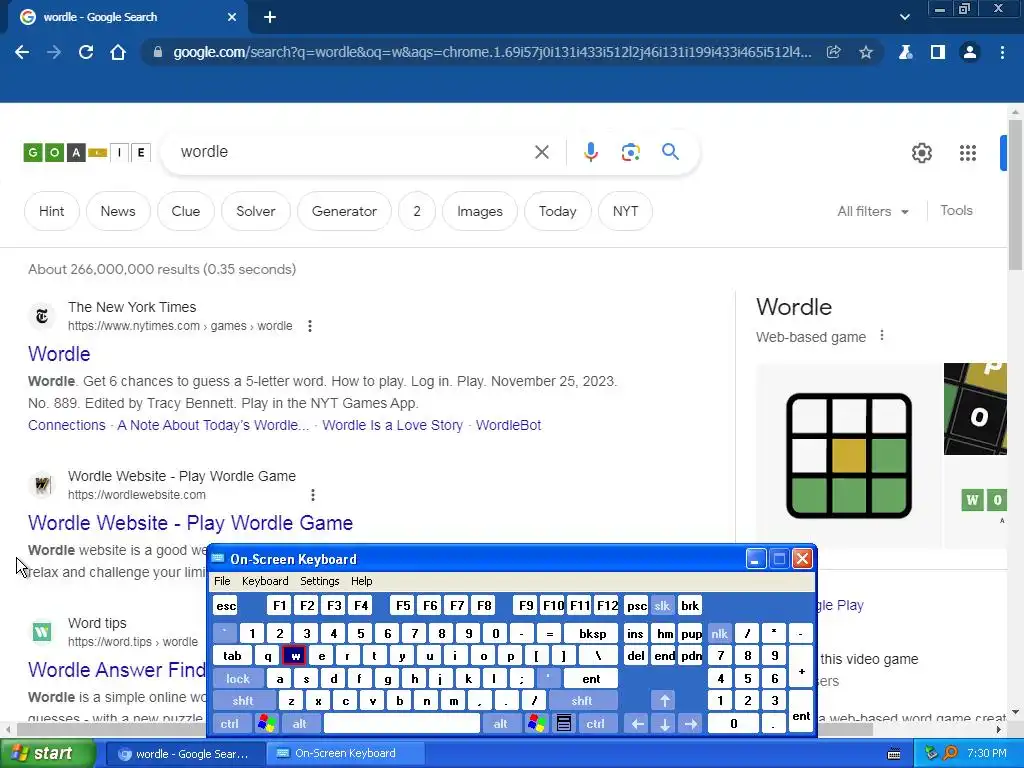The height and width of the screenshot is (768, 1024).
Task: Click the right arrow key on On-Screen Keyboard
Action: pos(691,724)
